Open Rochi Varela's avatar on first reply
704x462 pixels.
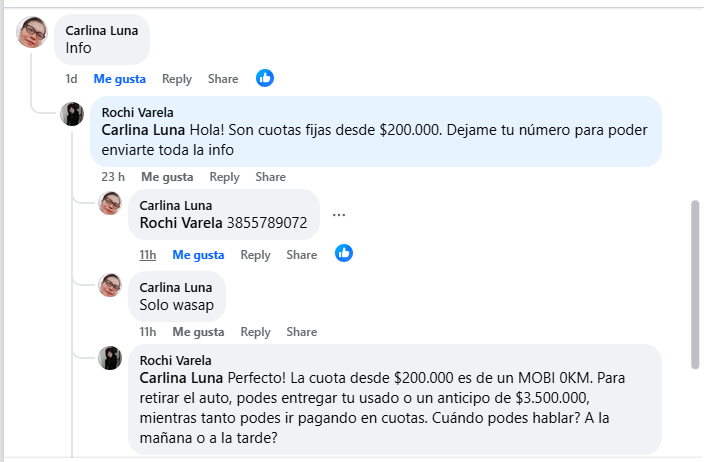click(x=72, y=114)
